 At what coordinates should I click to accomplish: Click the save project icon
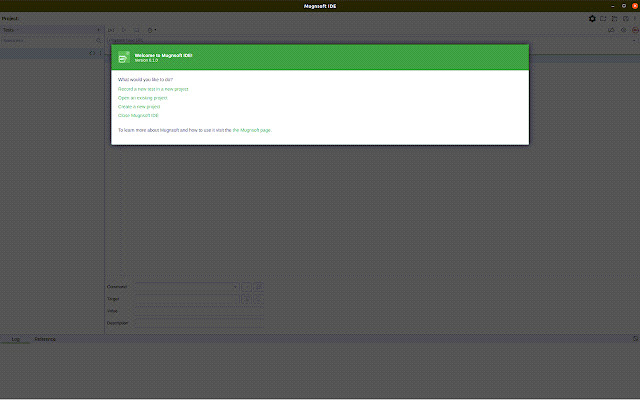pyautogui.click(x=625, y=19)
